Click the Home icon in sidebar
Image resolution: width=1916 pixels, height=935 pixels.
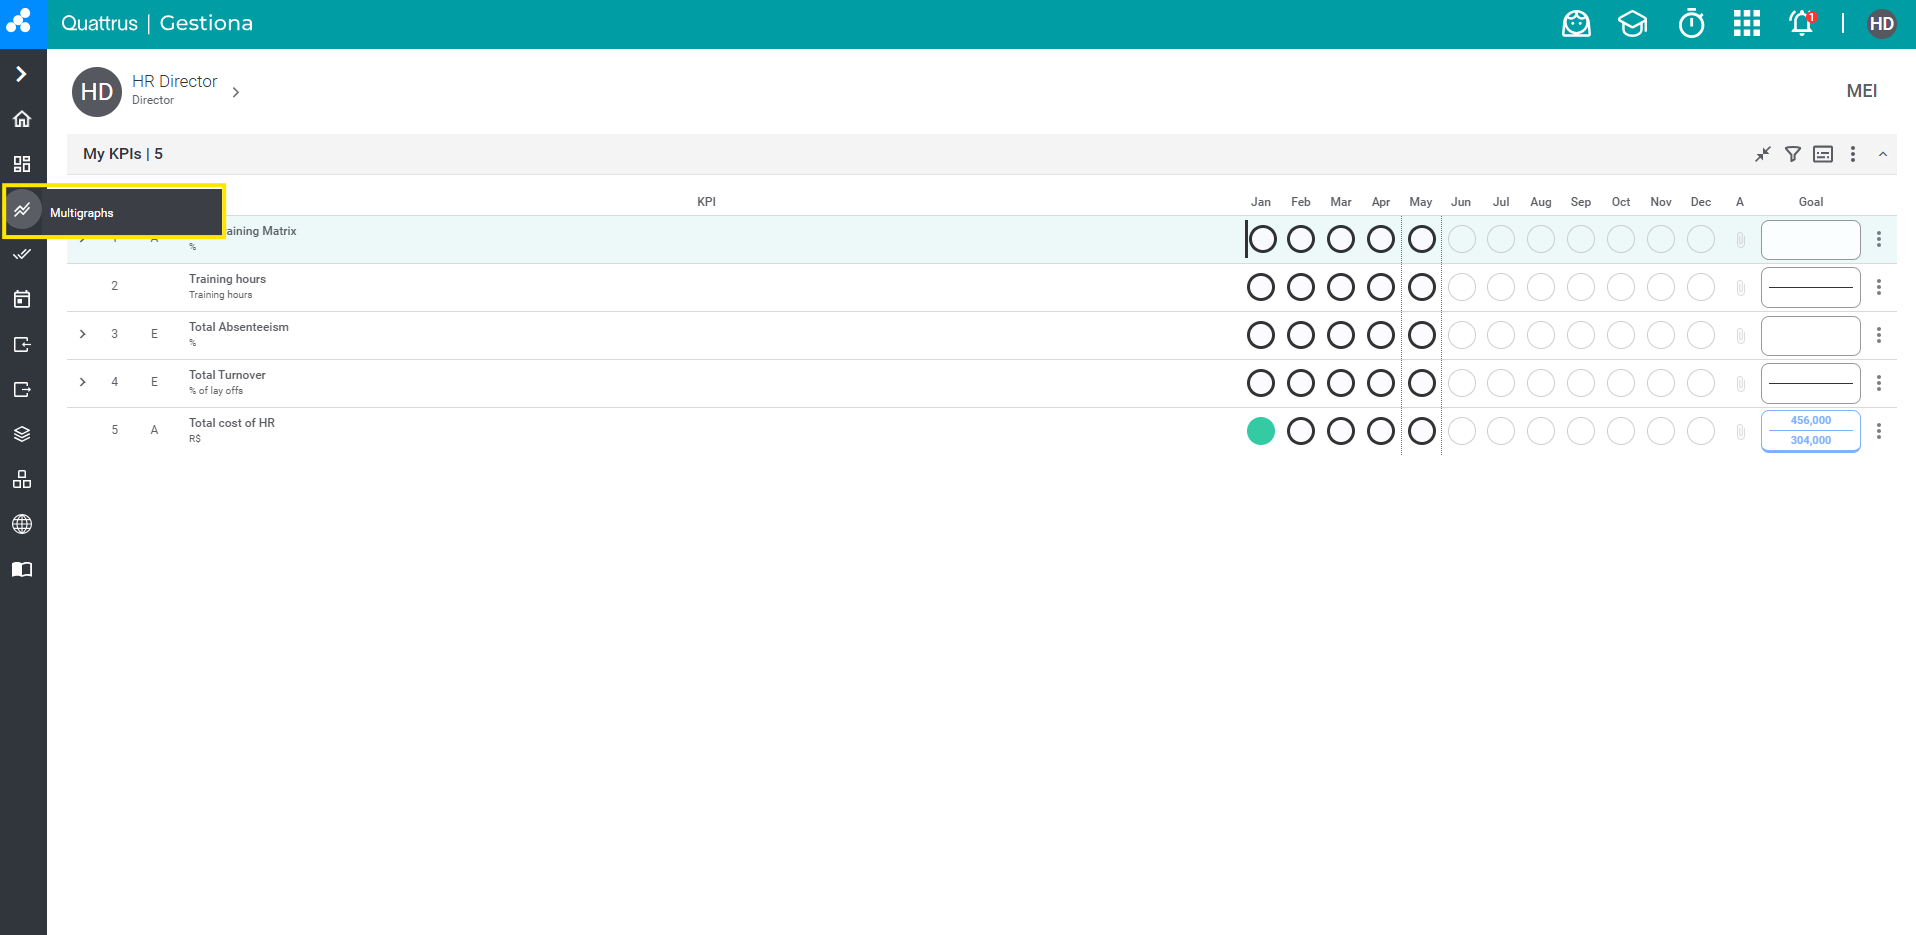click(22, 119)
